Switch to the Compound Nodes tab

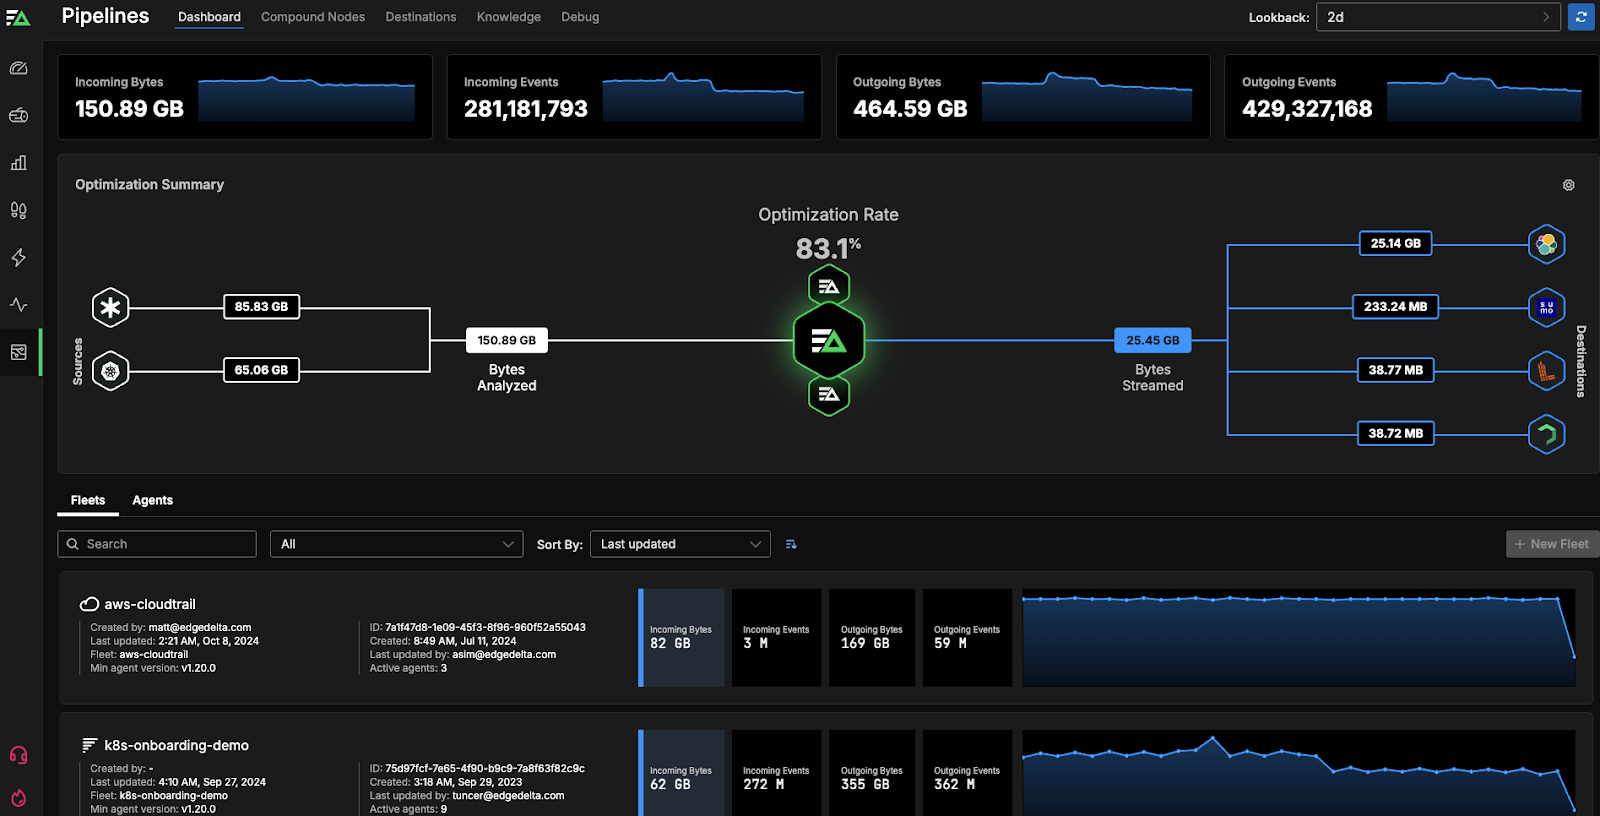tap(313, 17)
